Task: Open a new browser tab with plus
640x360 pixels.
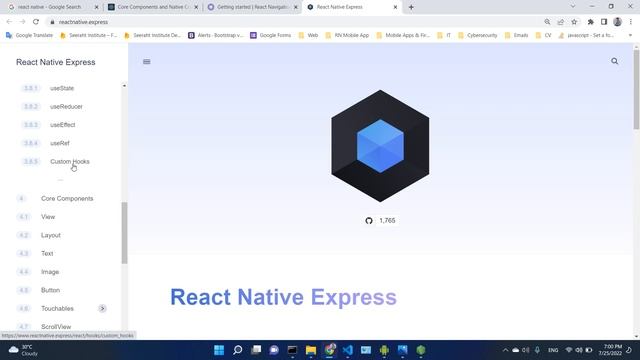Action: click(411, 7)
